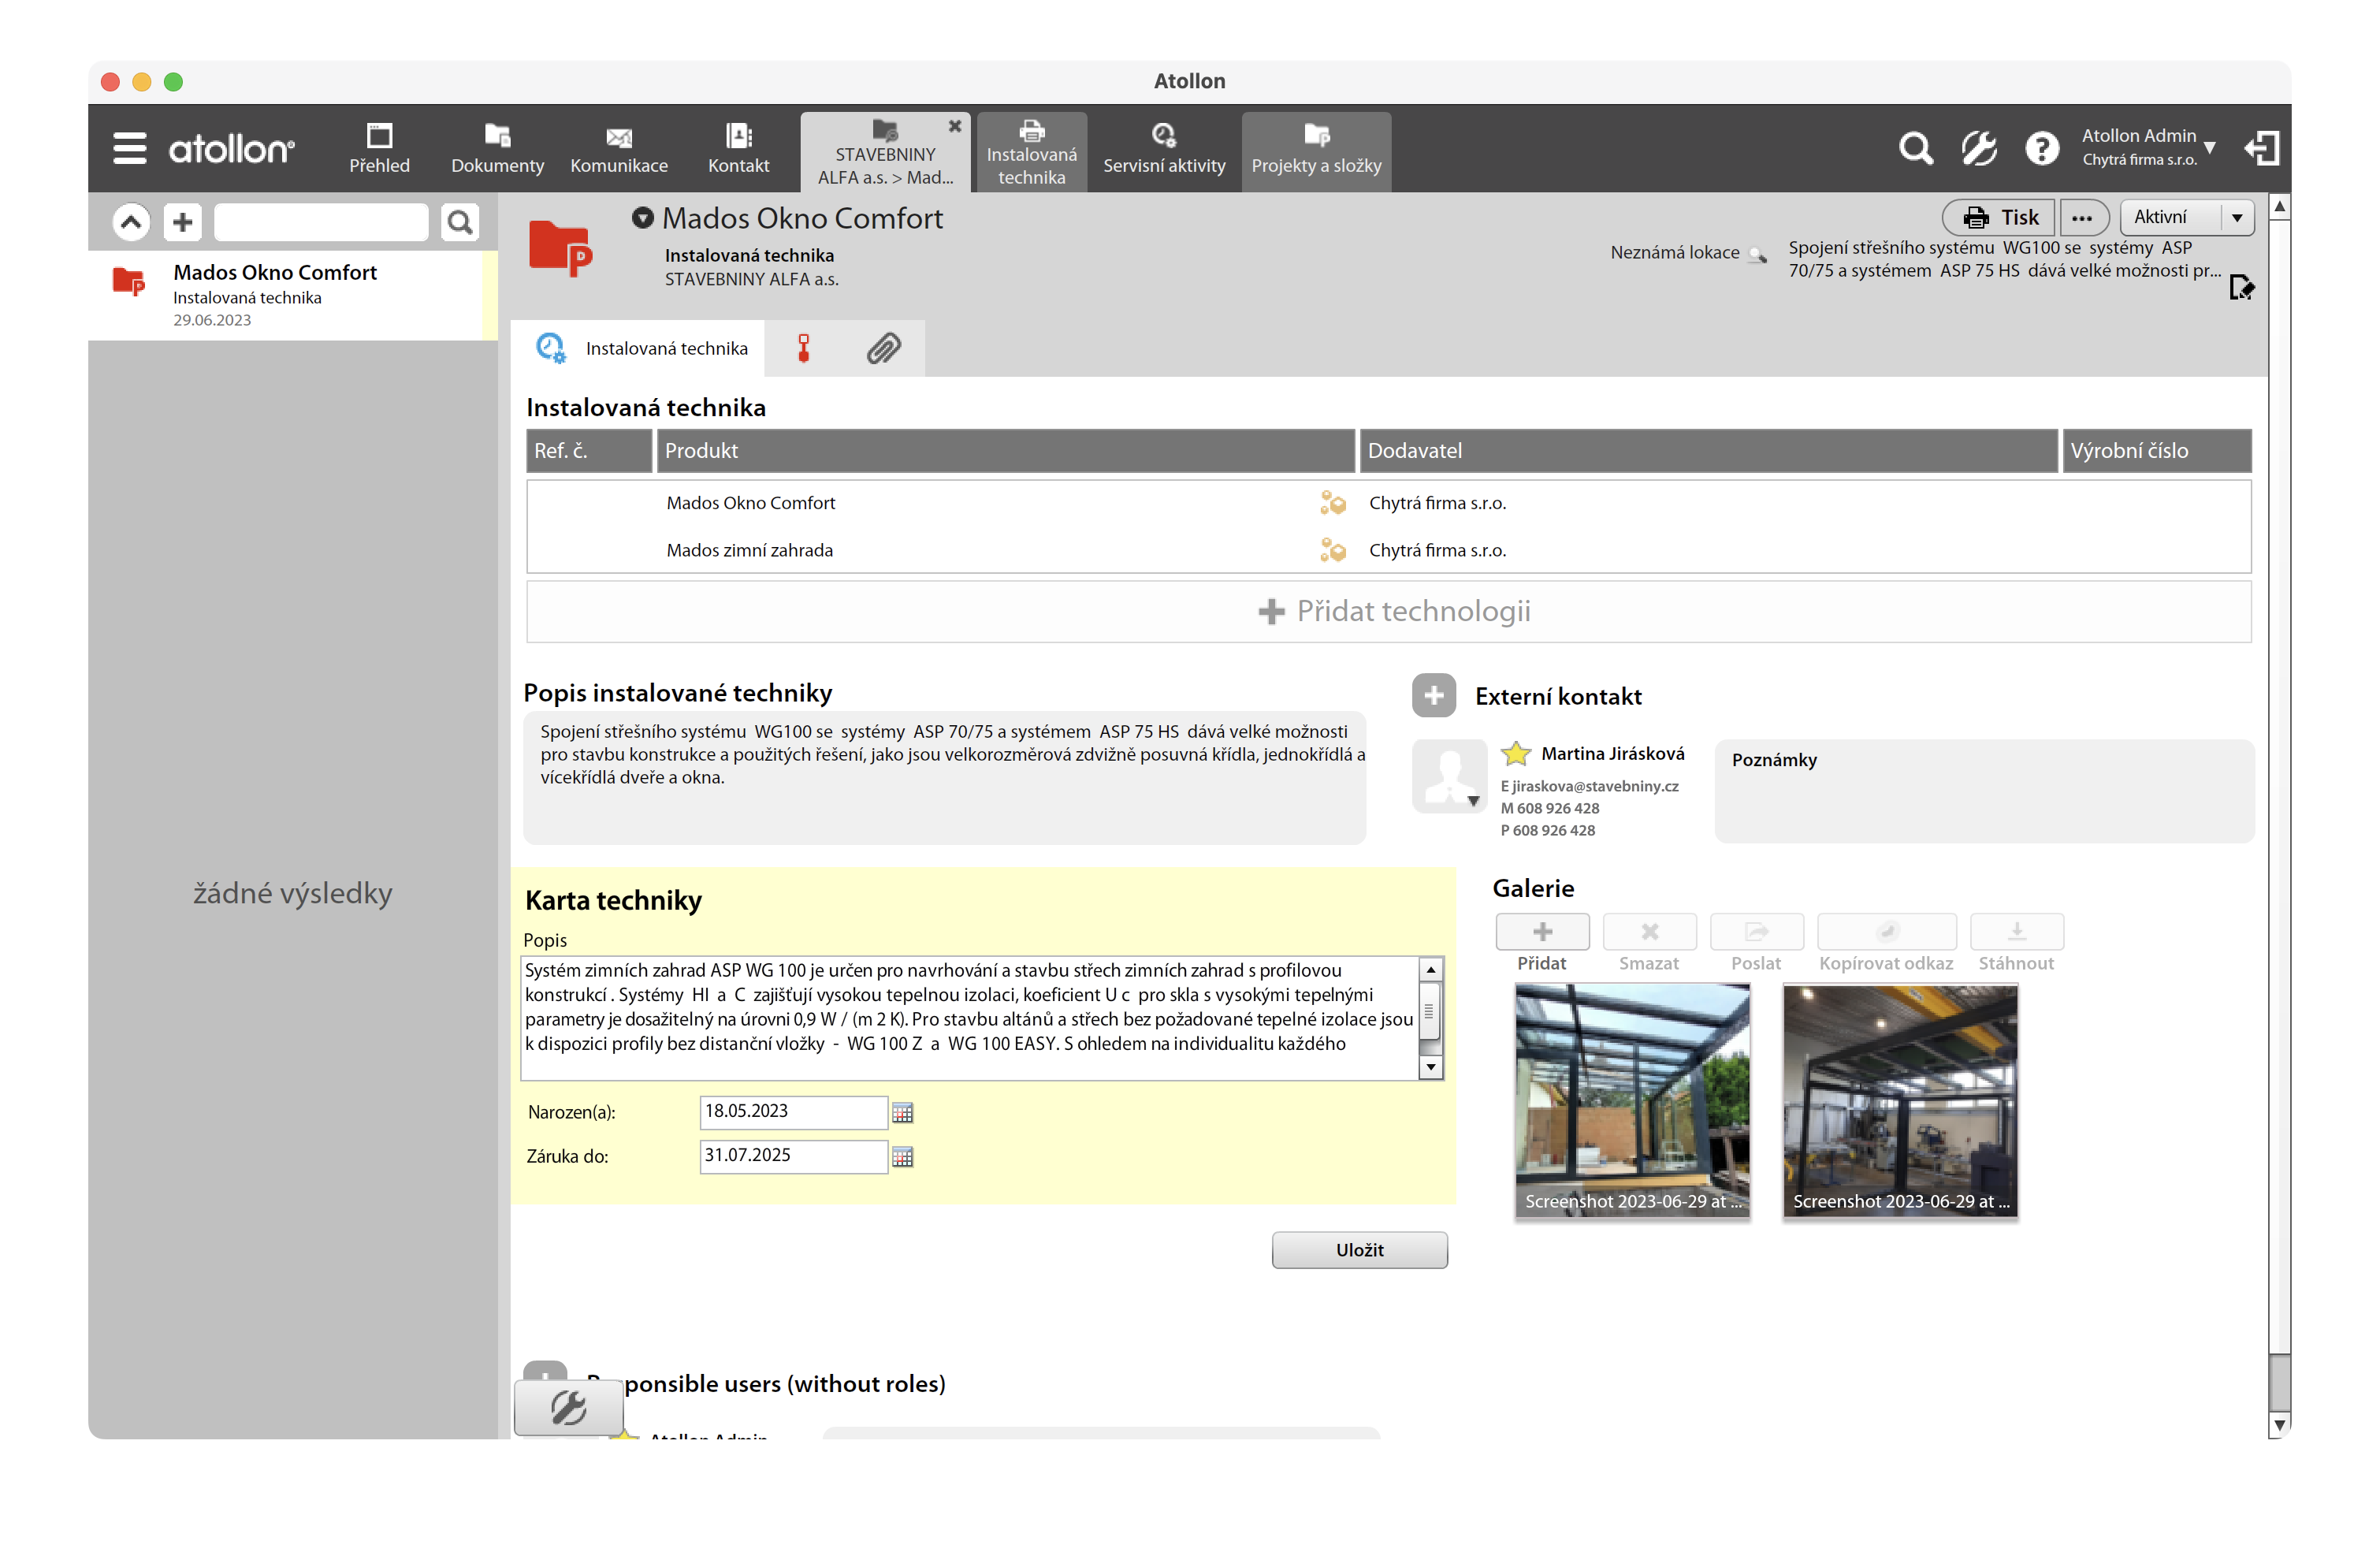
Task: Open the wrench settings icon in top bar
Action: 1978,148
